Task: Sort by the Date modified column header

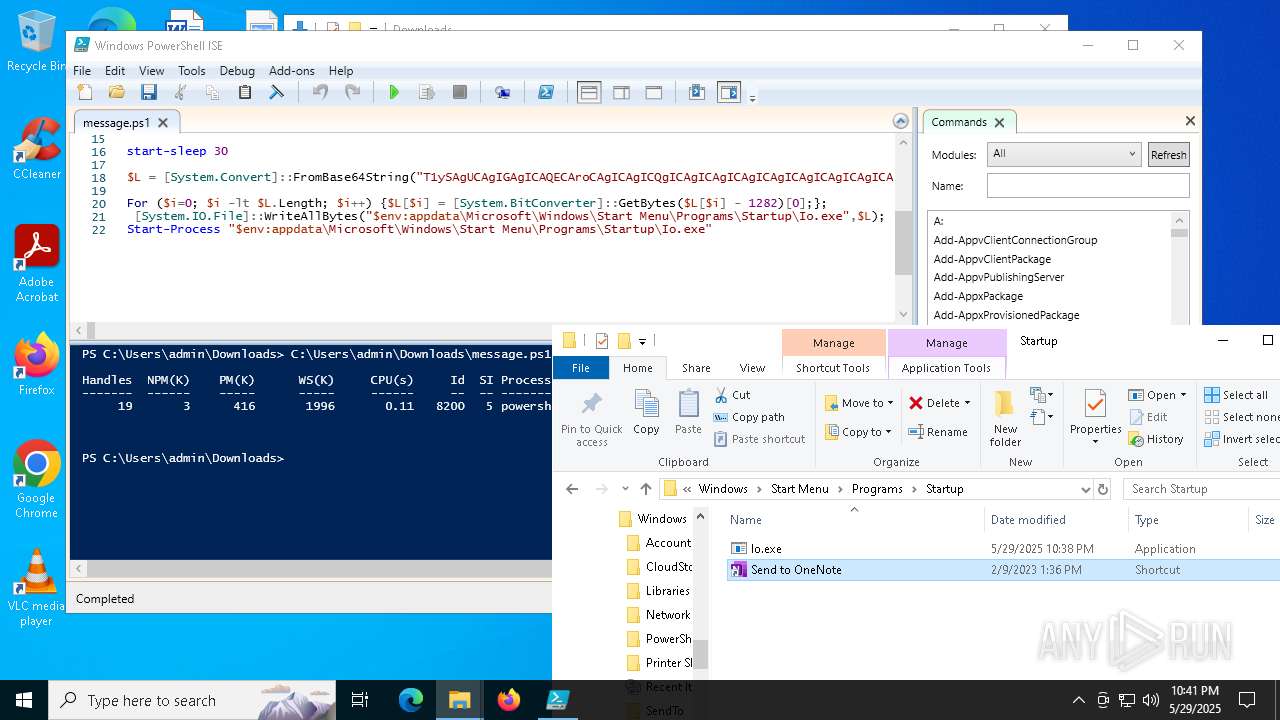Action: [x=1027, y=520]
